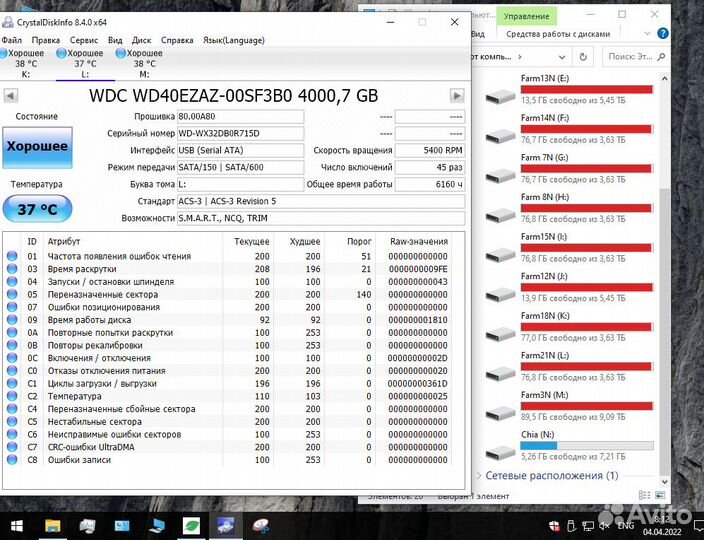Select drive Farm3N (M:) in Explorer
The image size is (704, 540).
pyautogui.click(x=569, y=406)
